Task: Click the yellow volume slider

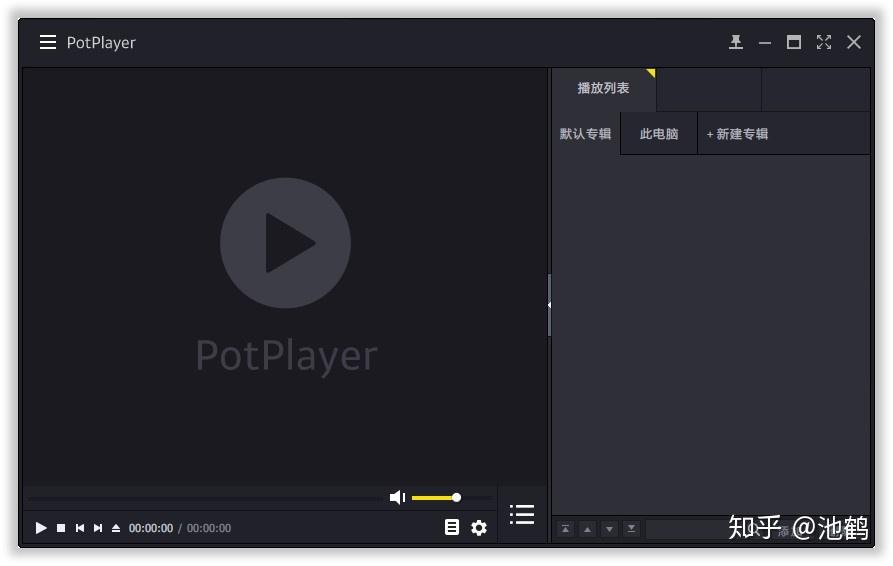Action: (x=436, y=498)
